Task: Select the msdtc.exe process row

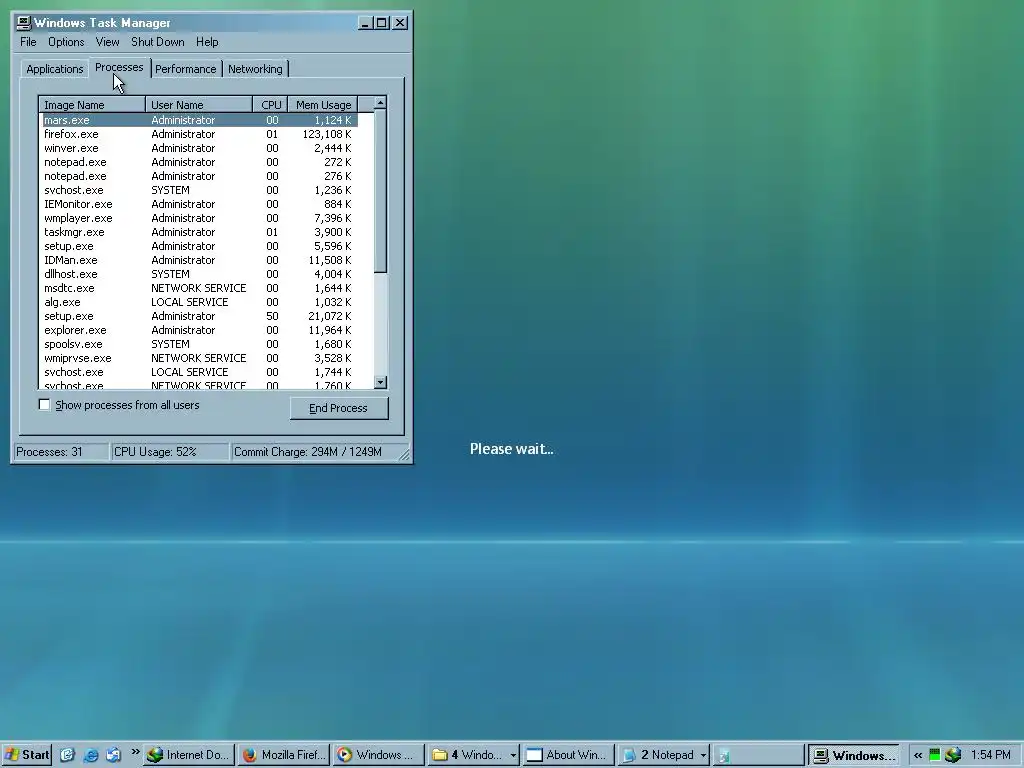Action: [x=199, y=288]
